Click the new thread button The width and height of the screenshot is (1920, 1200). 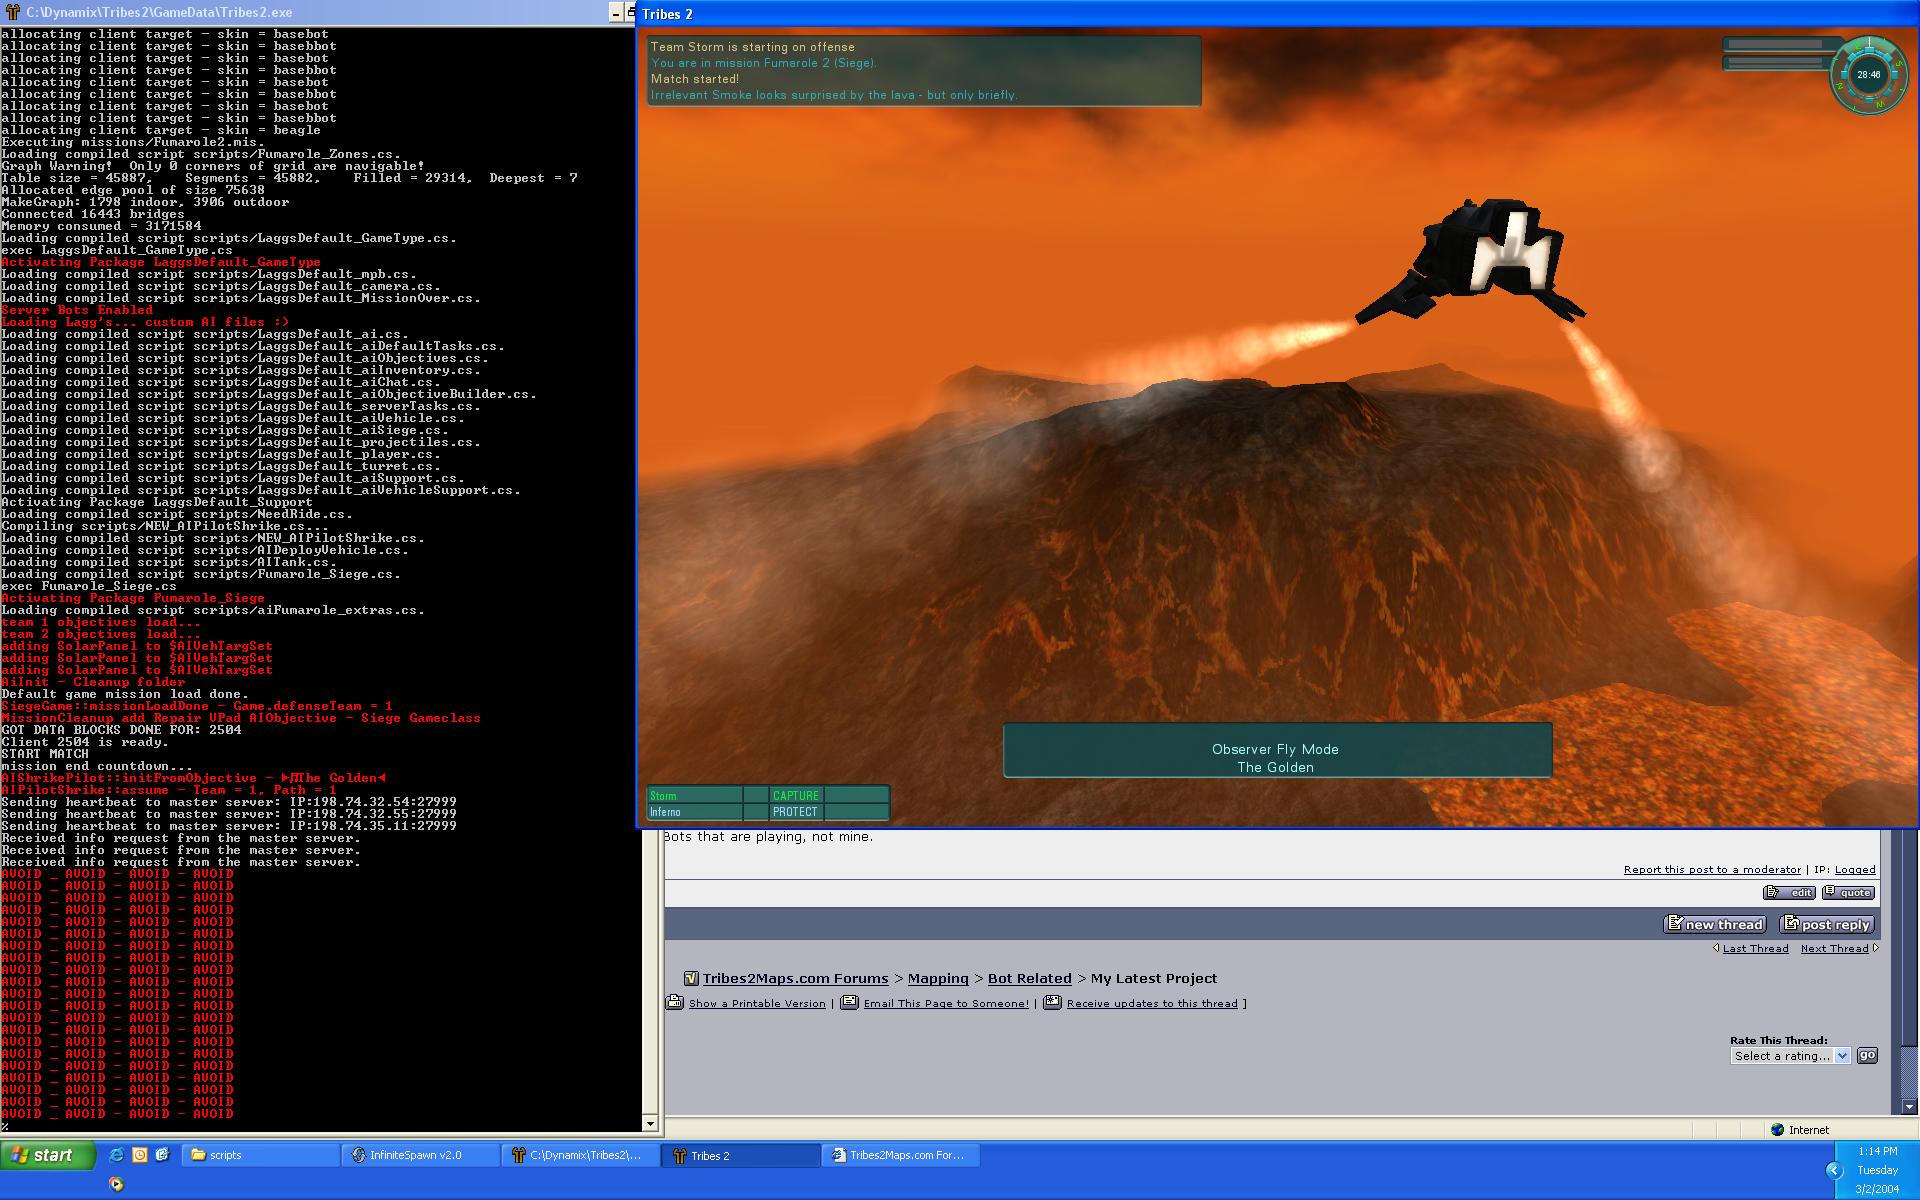1715,924
